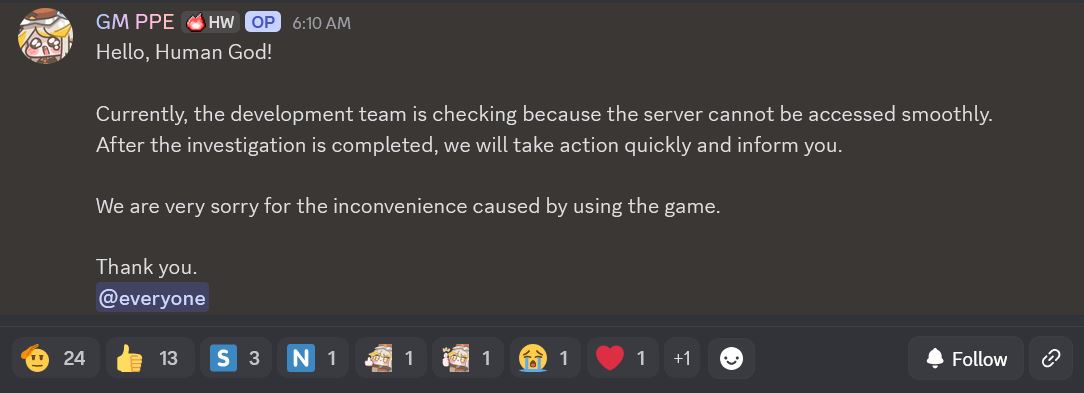Click the HW flame server tag badge
Viewport: 1084px width, 393px height.
pos(211,22)
